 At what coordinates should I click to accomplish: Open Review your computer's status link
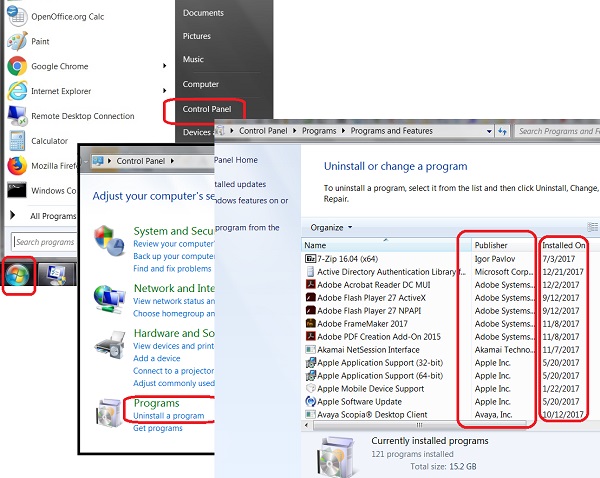coord(173,244)
